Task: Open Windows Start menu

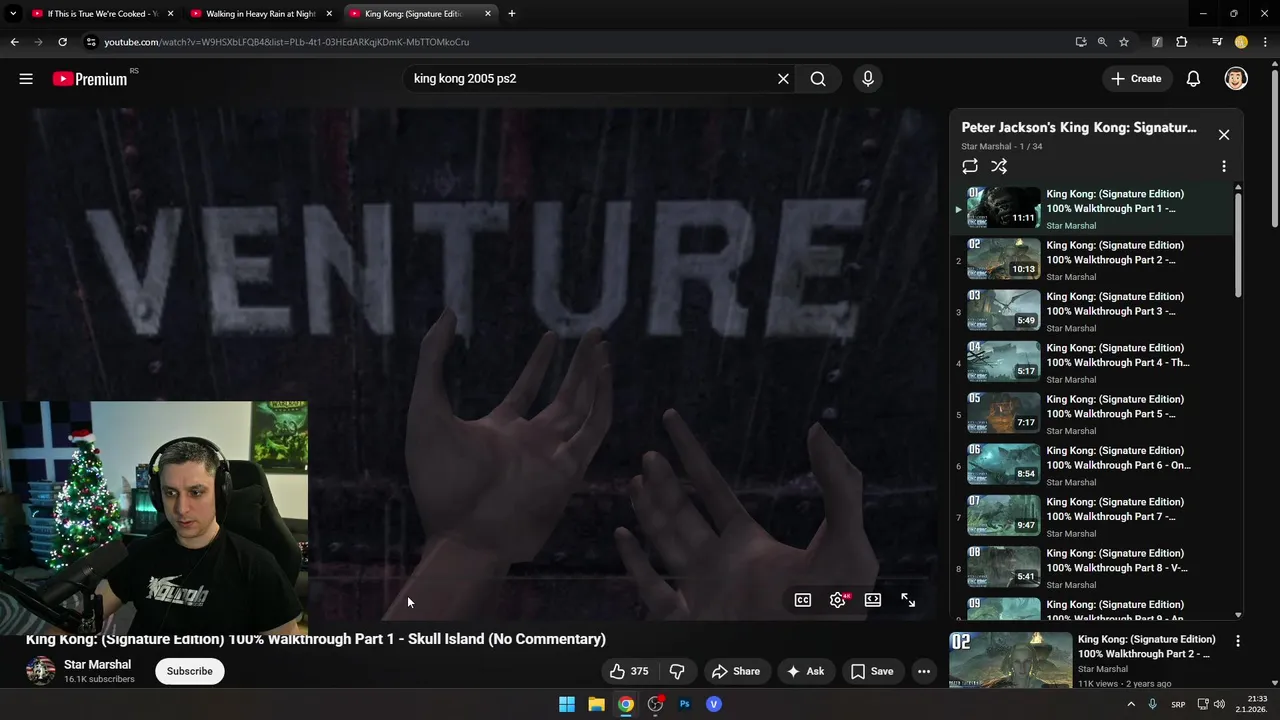Action: click(x=567, y=704)
